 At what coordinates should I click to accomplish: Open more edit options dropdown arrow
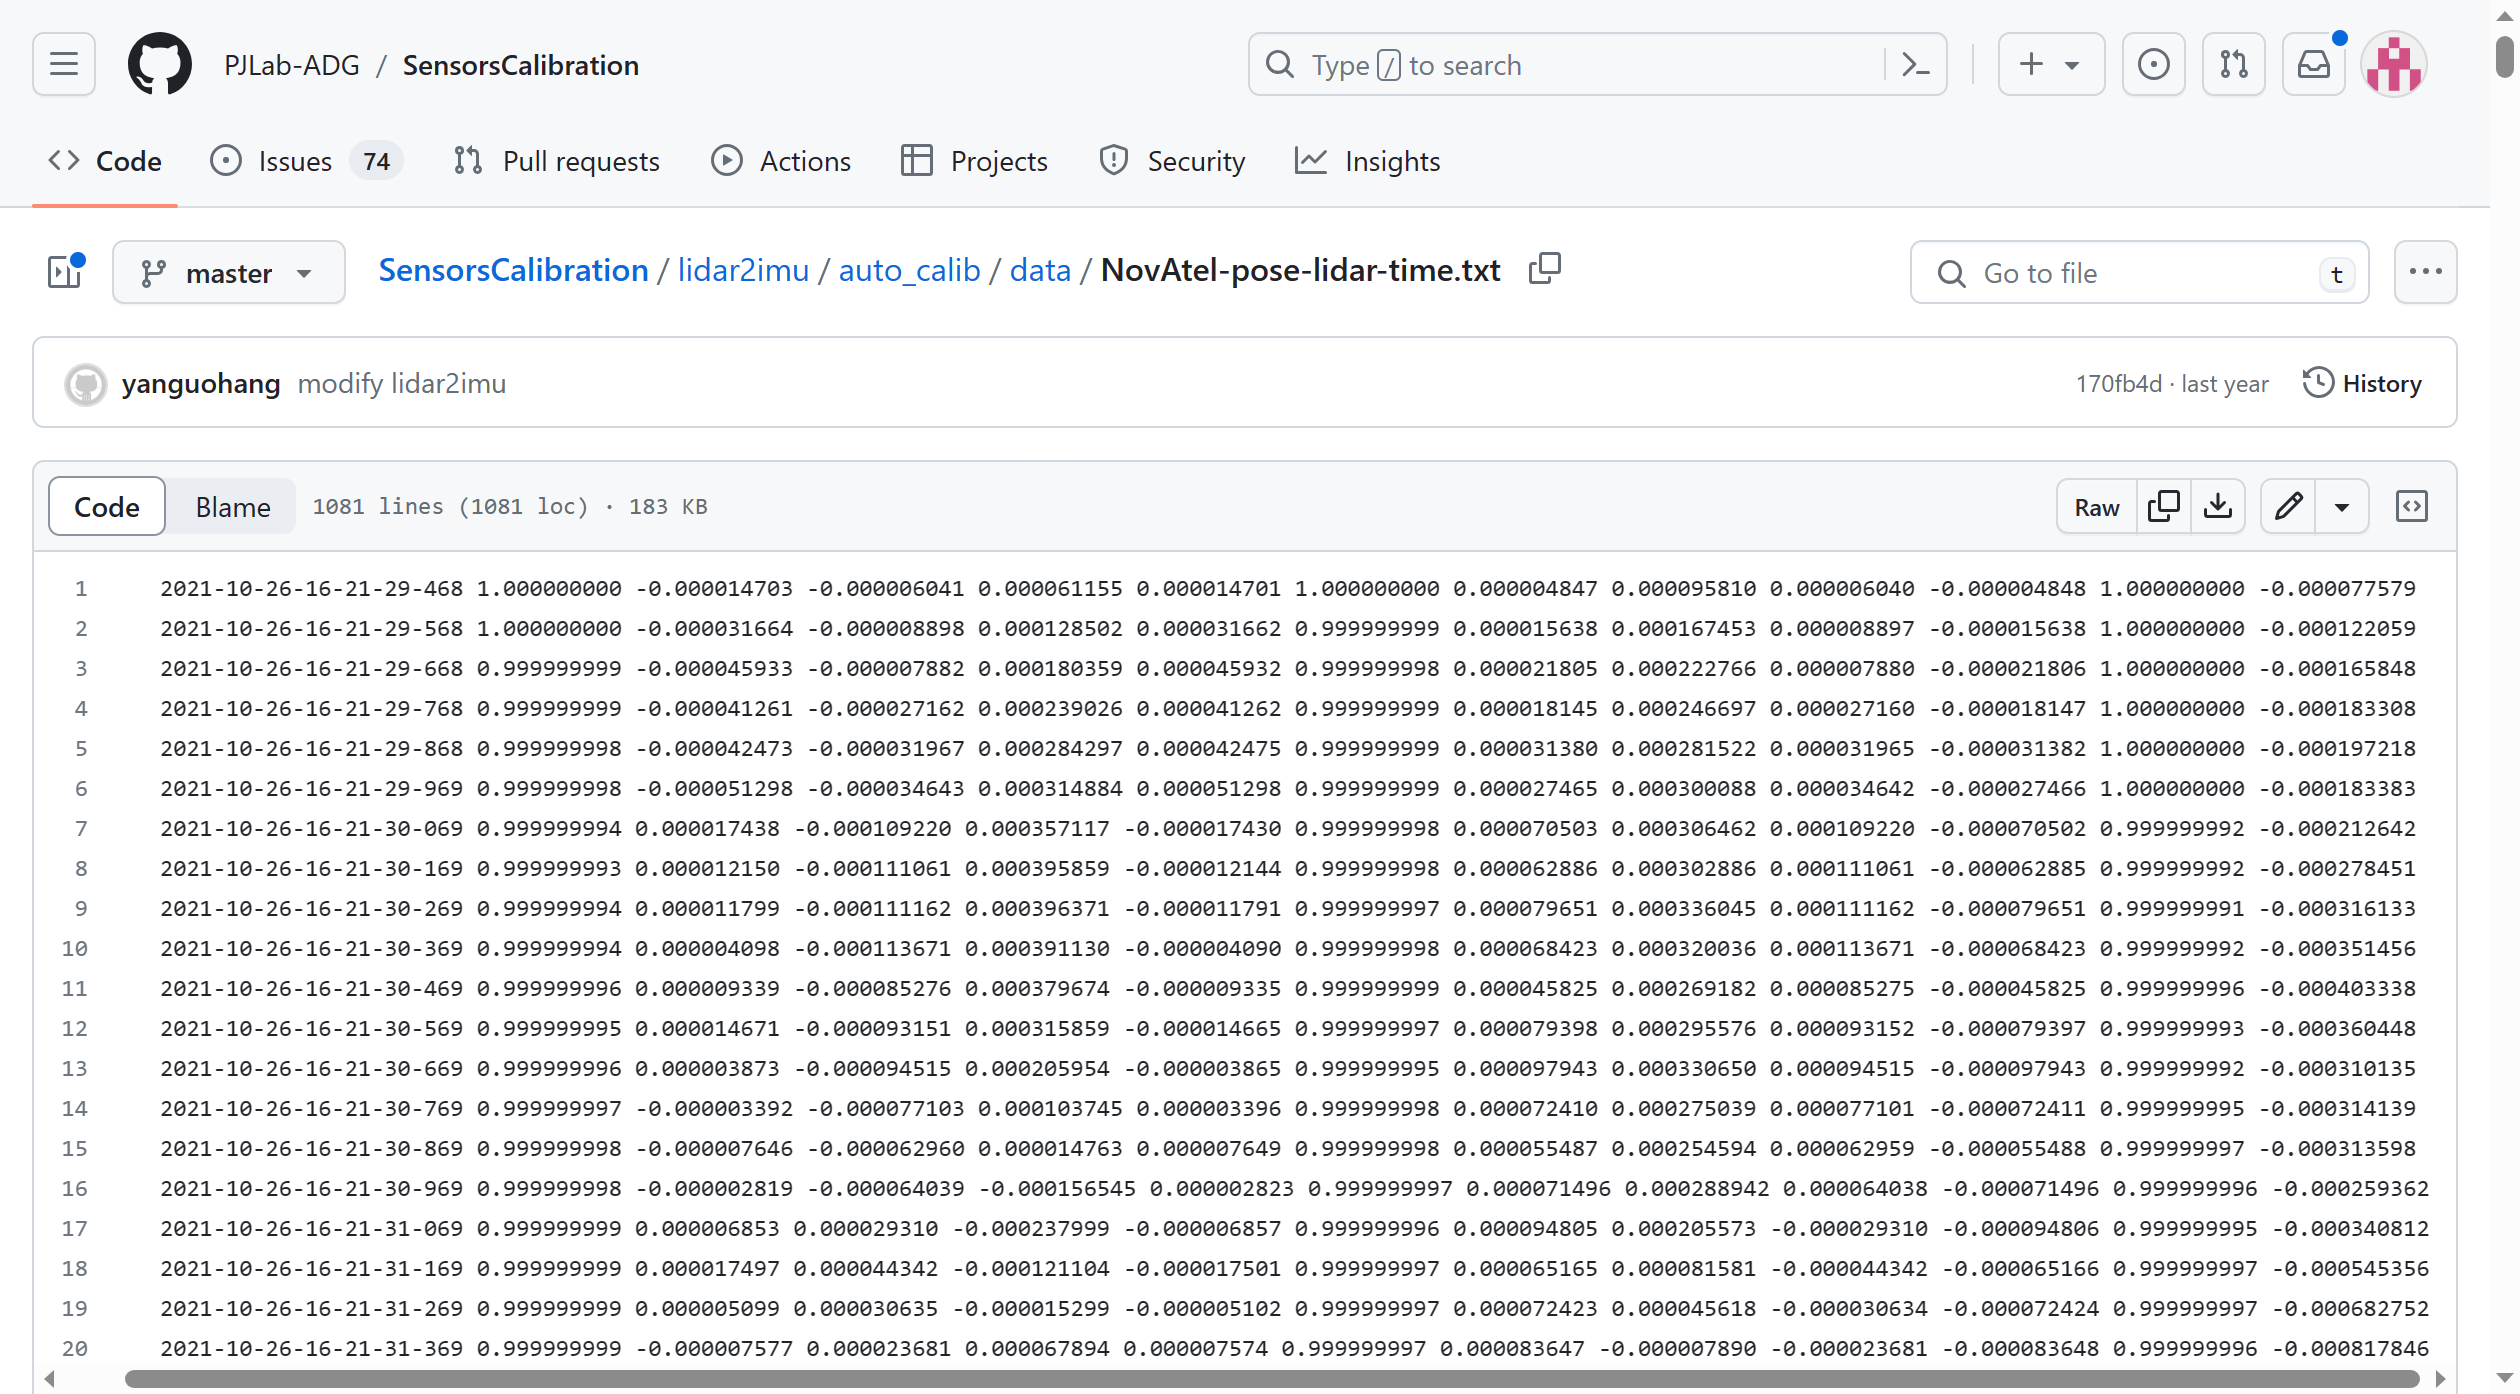[2341, 507]
